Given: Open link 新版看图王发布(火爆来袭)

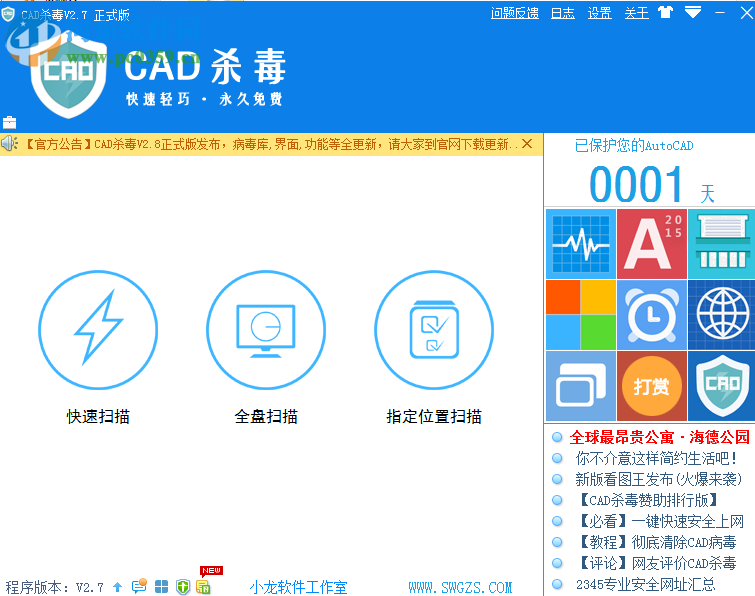Looking at the screenshot, I should pos(658,479).
